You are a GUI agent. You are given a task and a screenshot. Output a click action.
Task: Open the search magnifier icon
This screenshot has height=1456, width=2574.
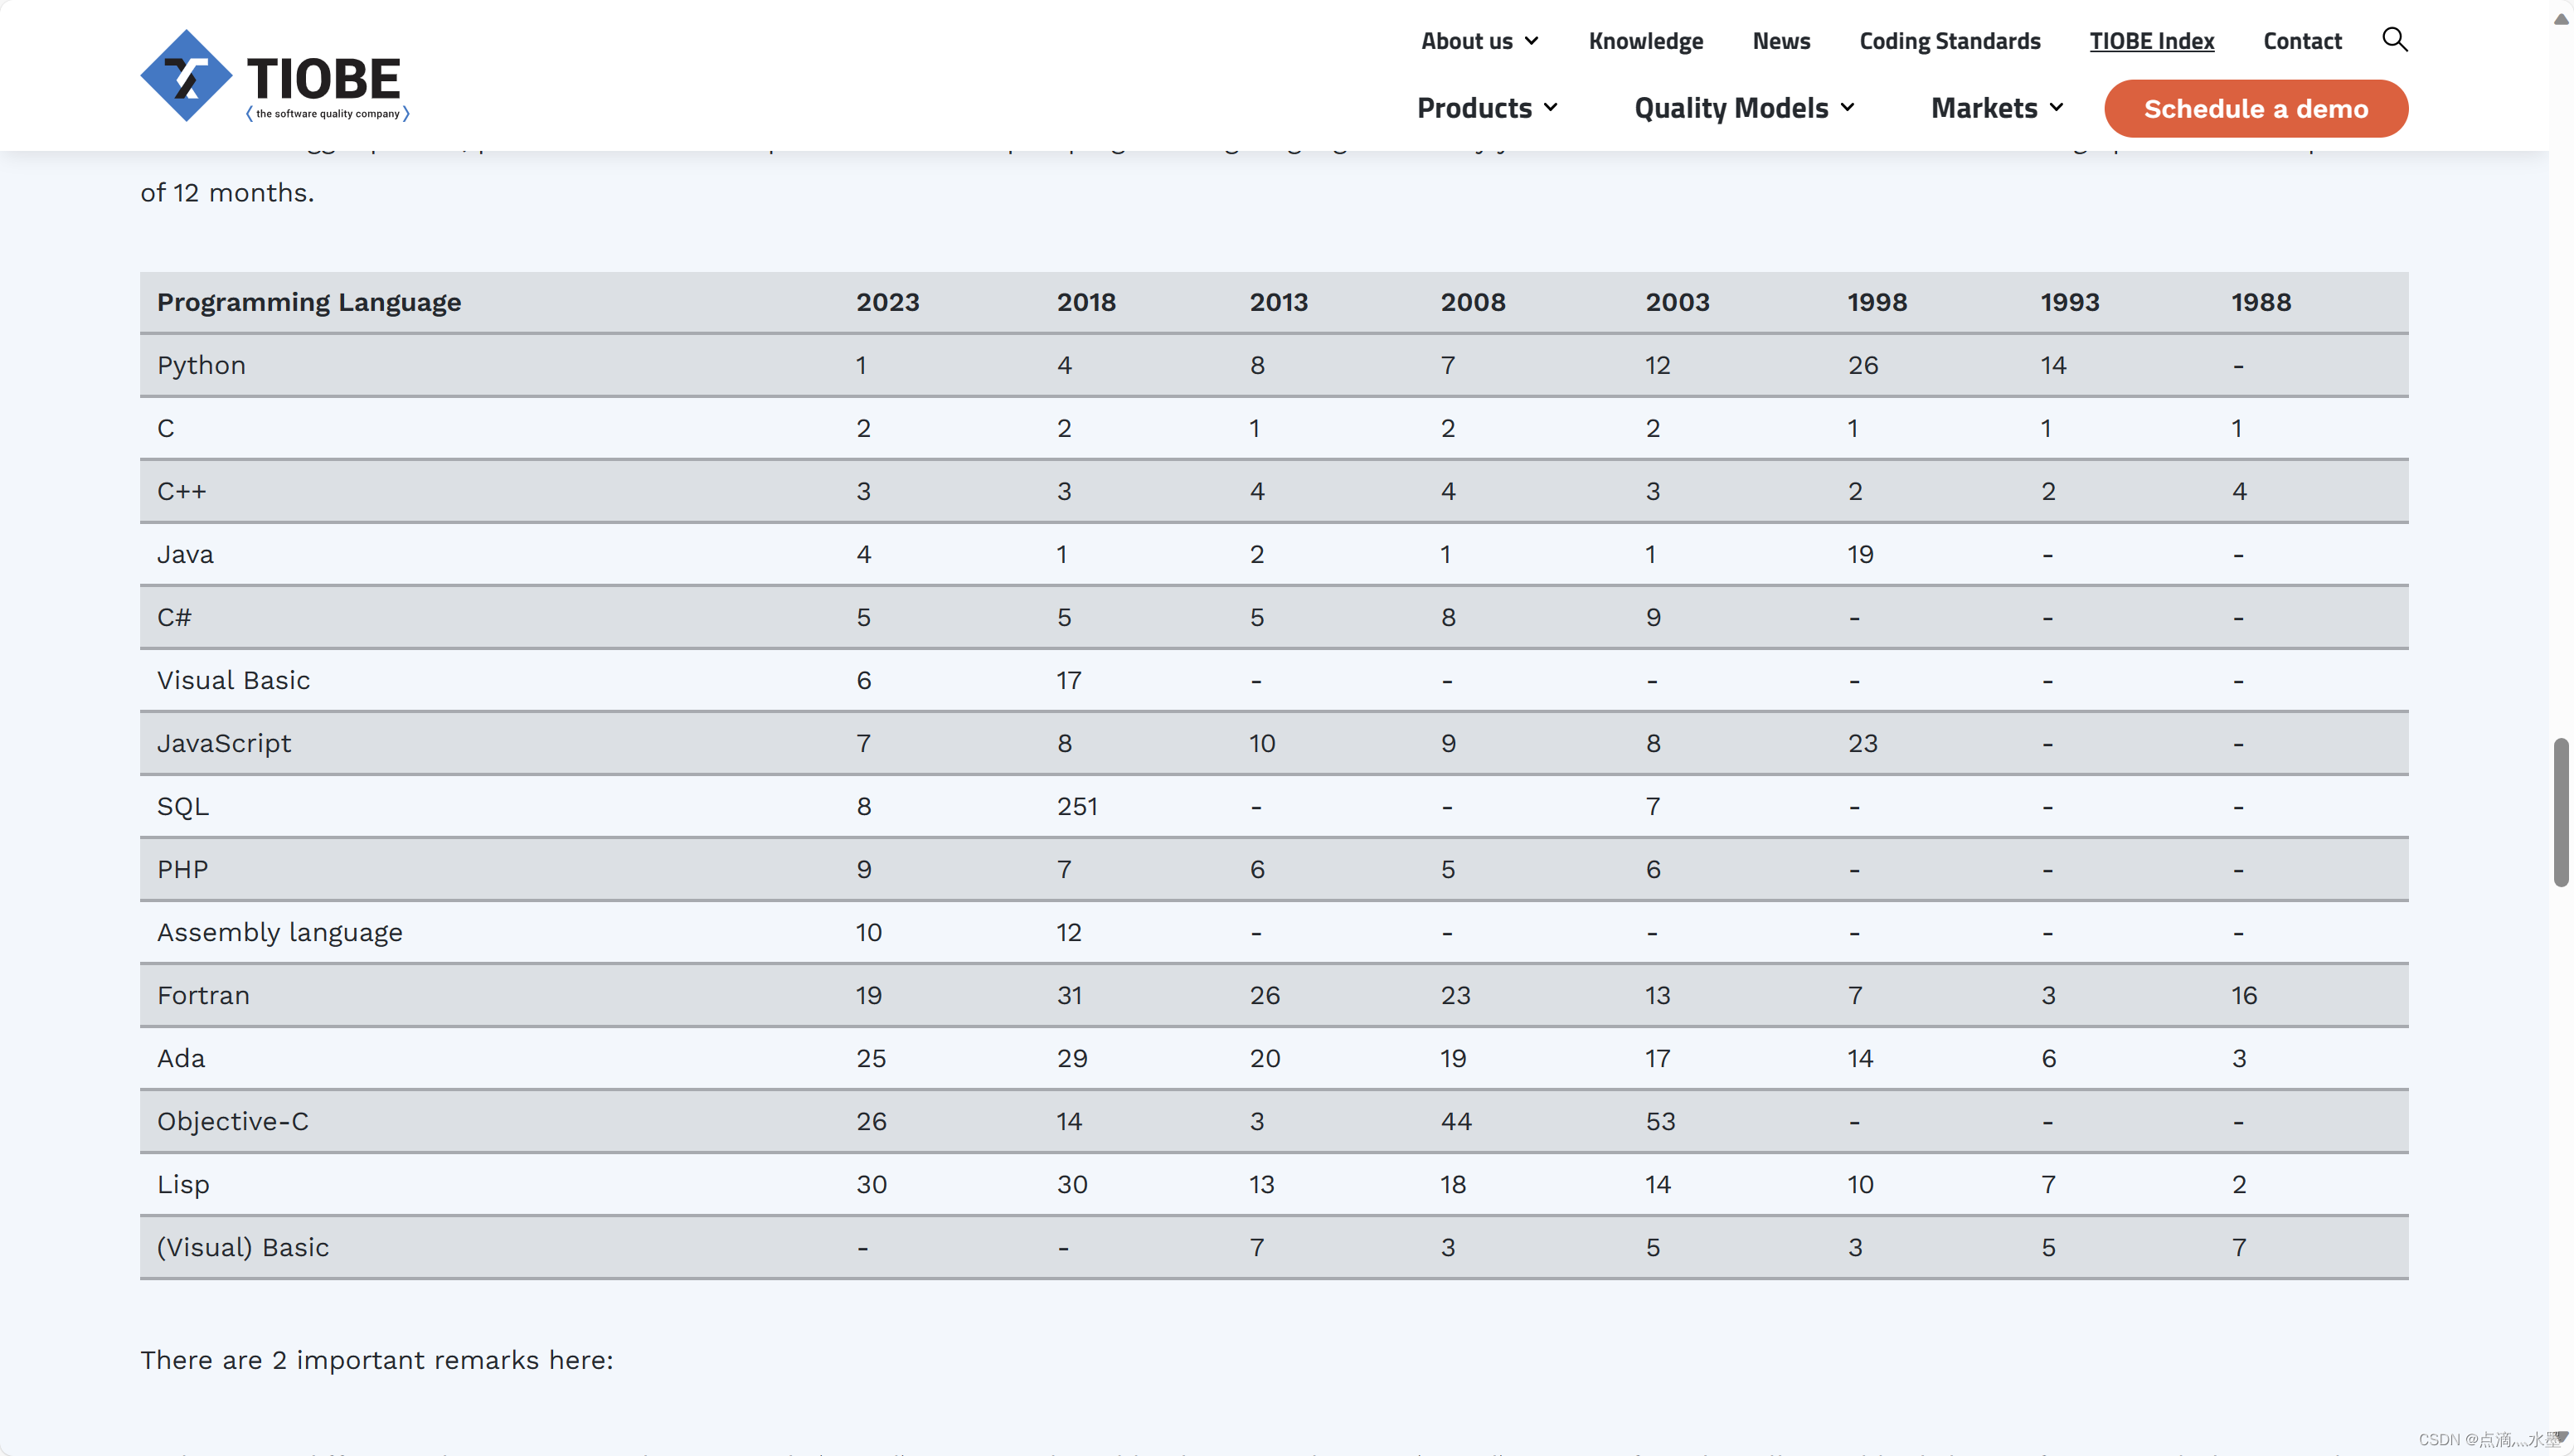click(x=2394, y=39)
